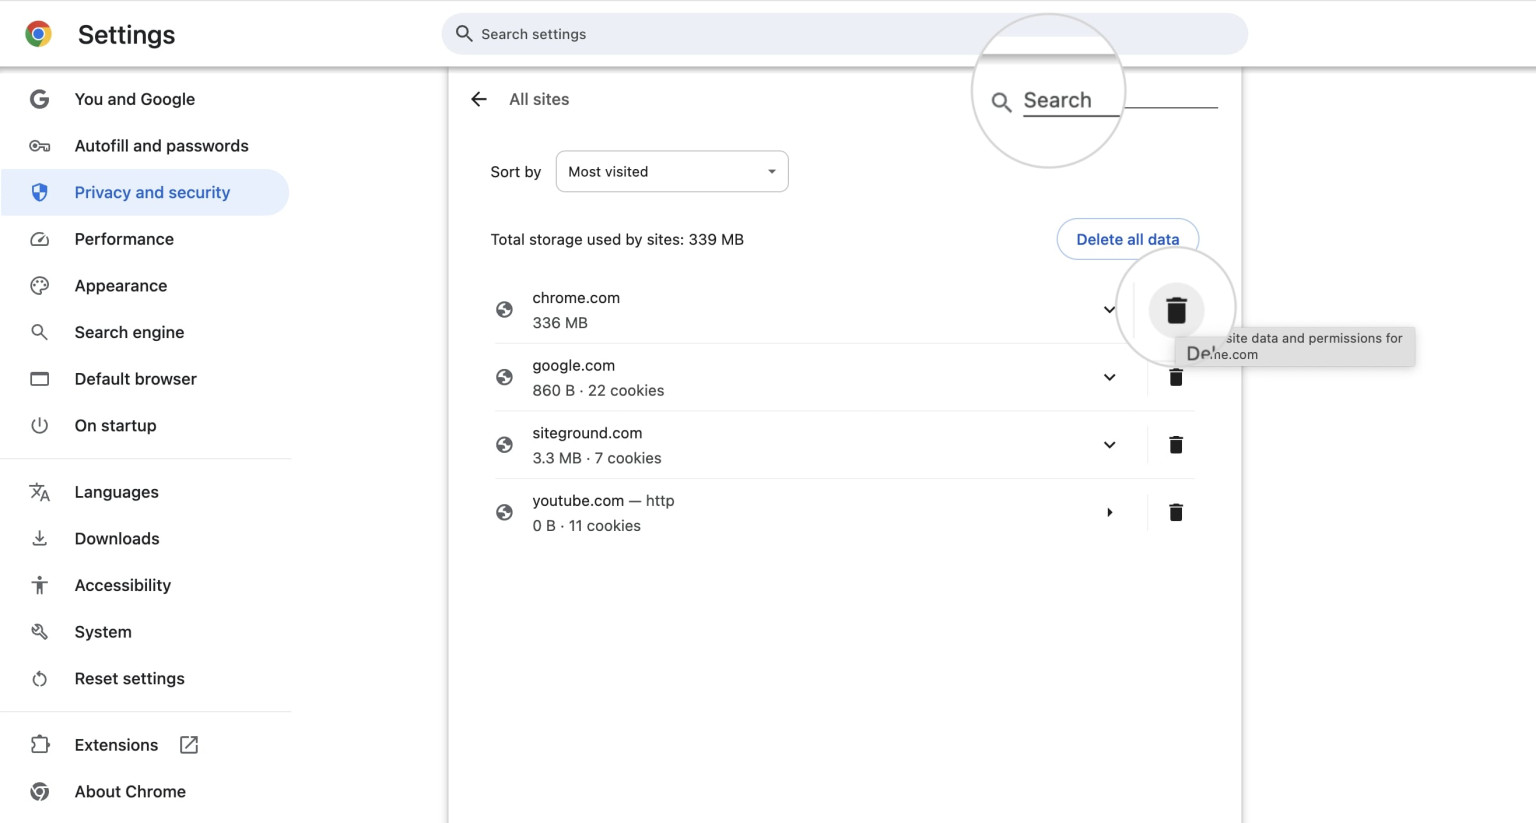Go back using the All sites arrow
1536x823 pixels.
click(479, 99)
